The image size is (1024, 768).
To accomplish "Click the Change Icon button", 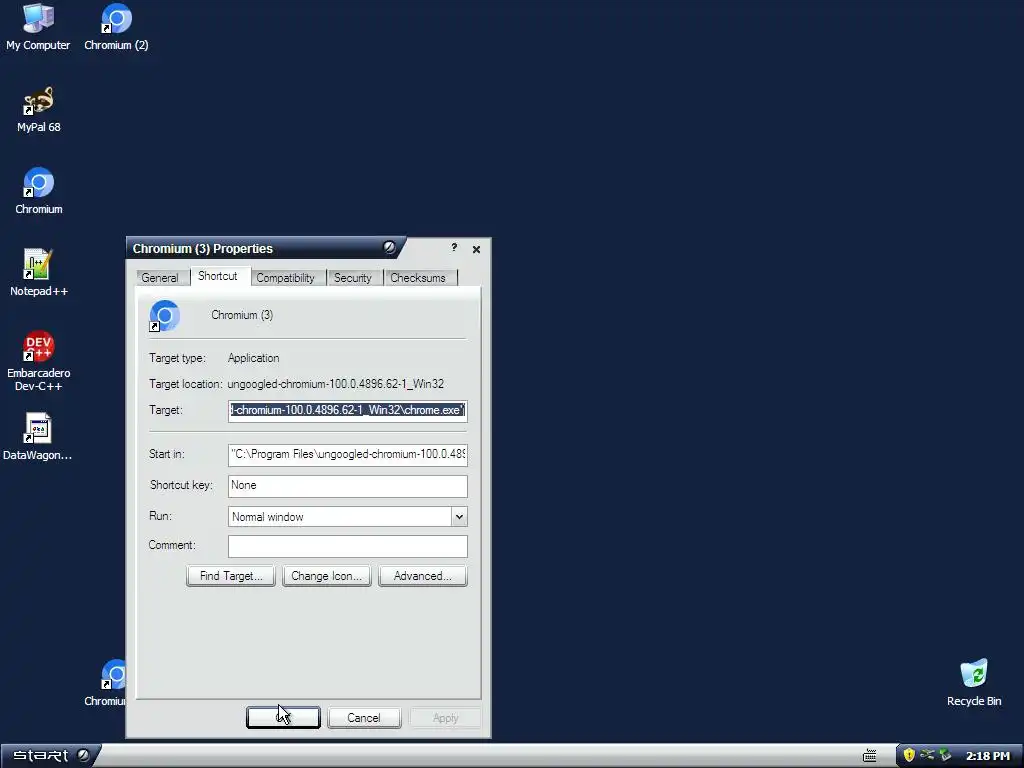I will 327,576.
